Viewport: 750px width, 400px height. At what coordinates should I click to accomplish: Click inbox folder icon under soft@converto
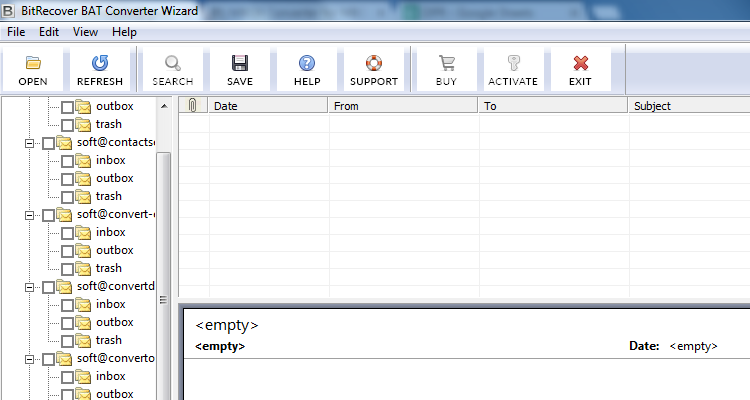(x=83, y=377)
